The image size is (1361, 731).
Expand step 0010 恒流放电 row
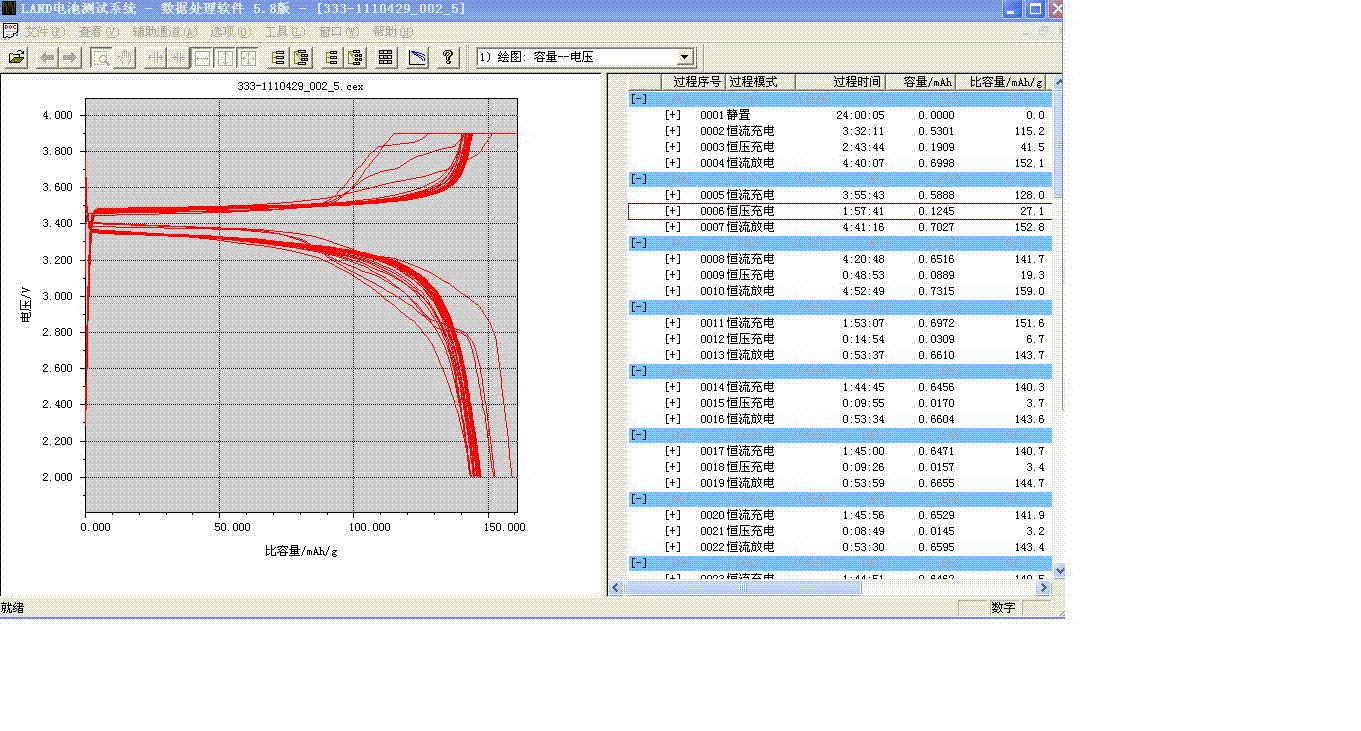(672, 291)
